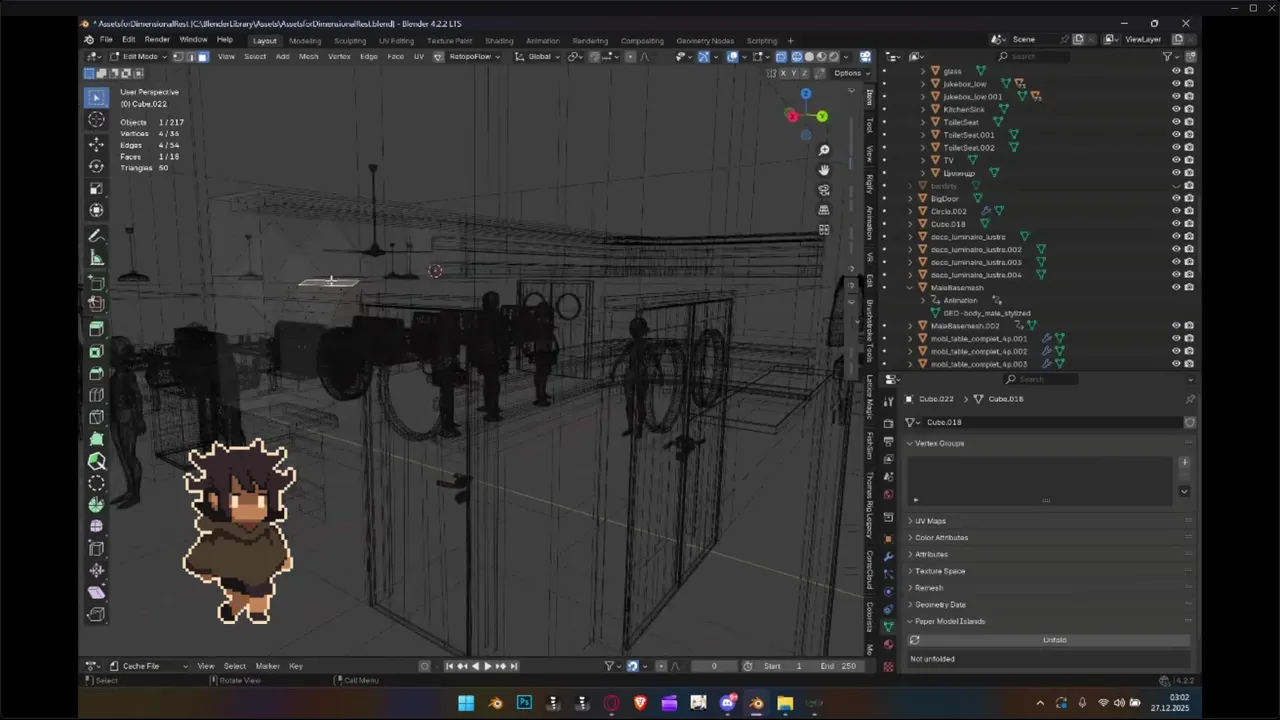Open the Mesh menu in viewport header
Viewport: 1280px width, 720px height.
(x=309, y=57)
